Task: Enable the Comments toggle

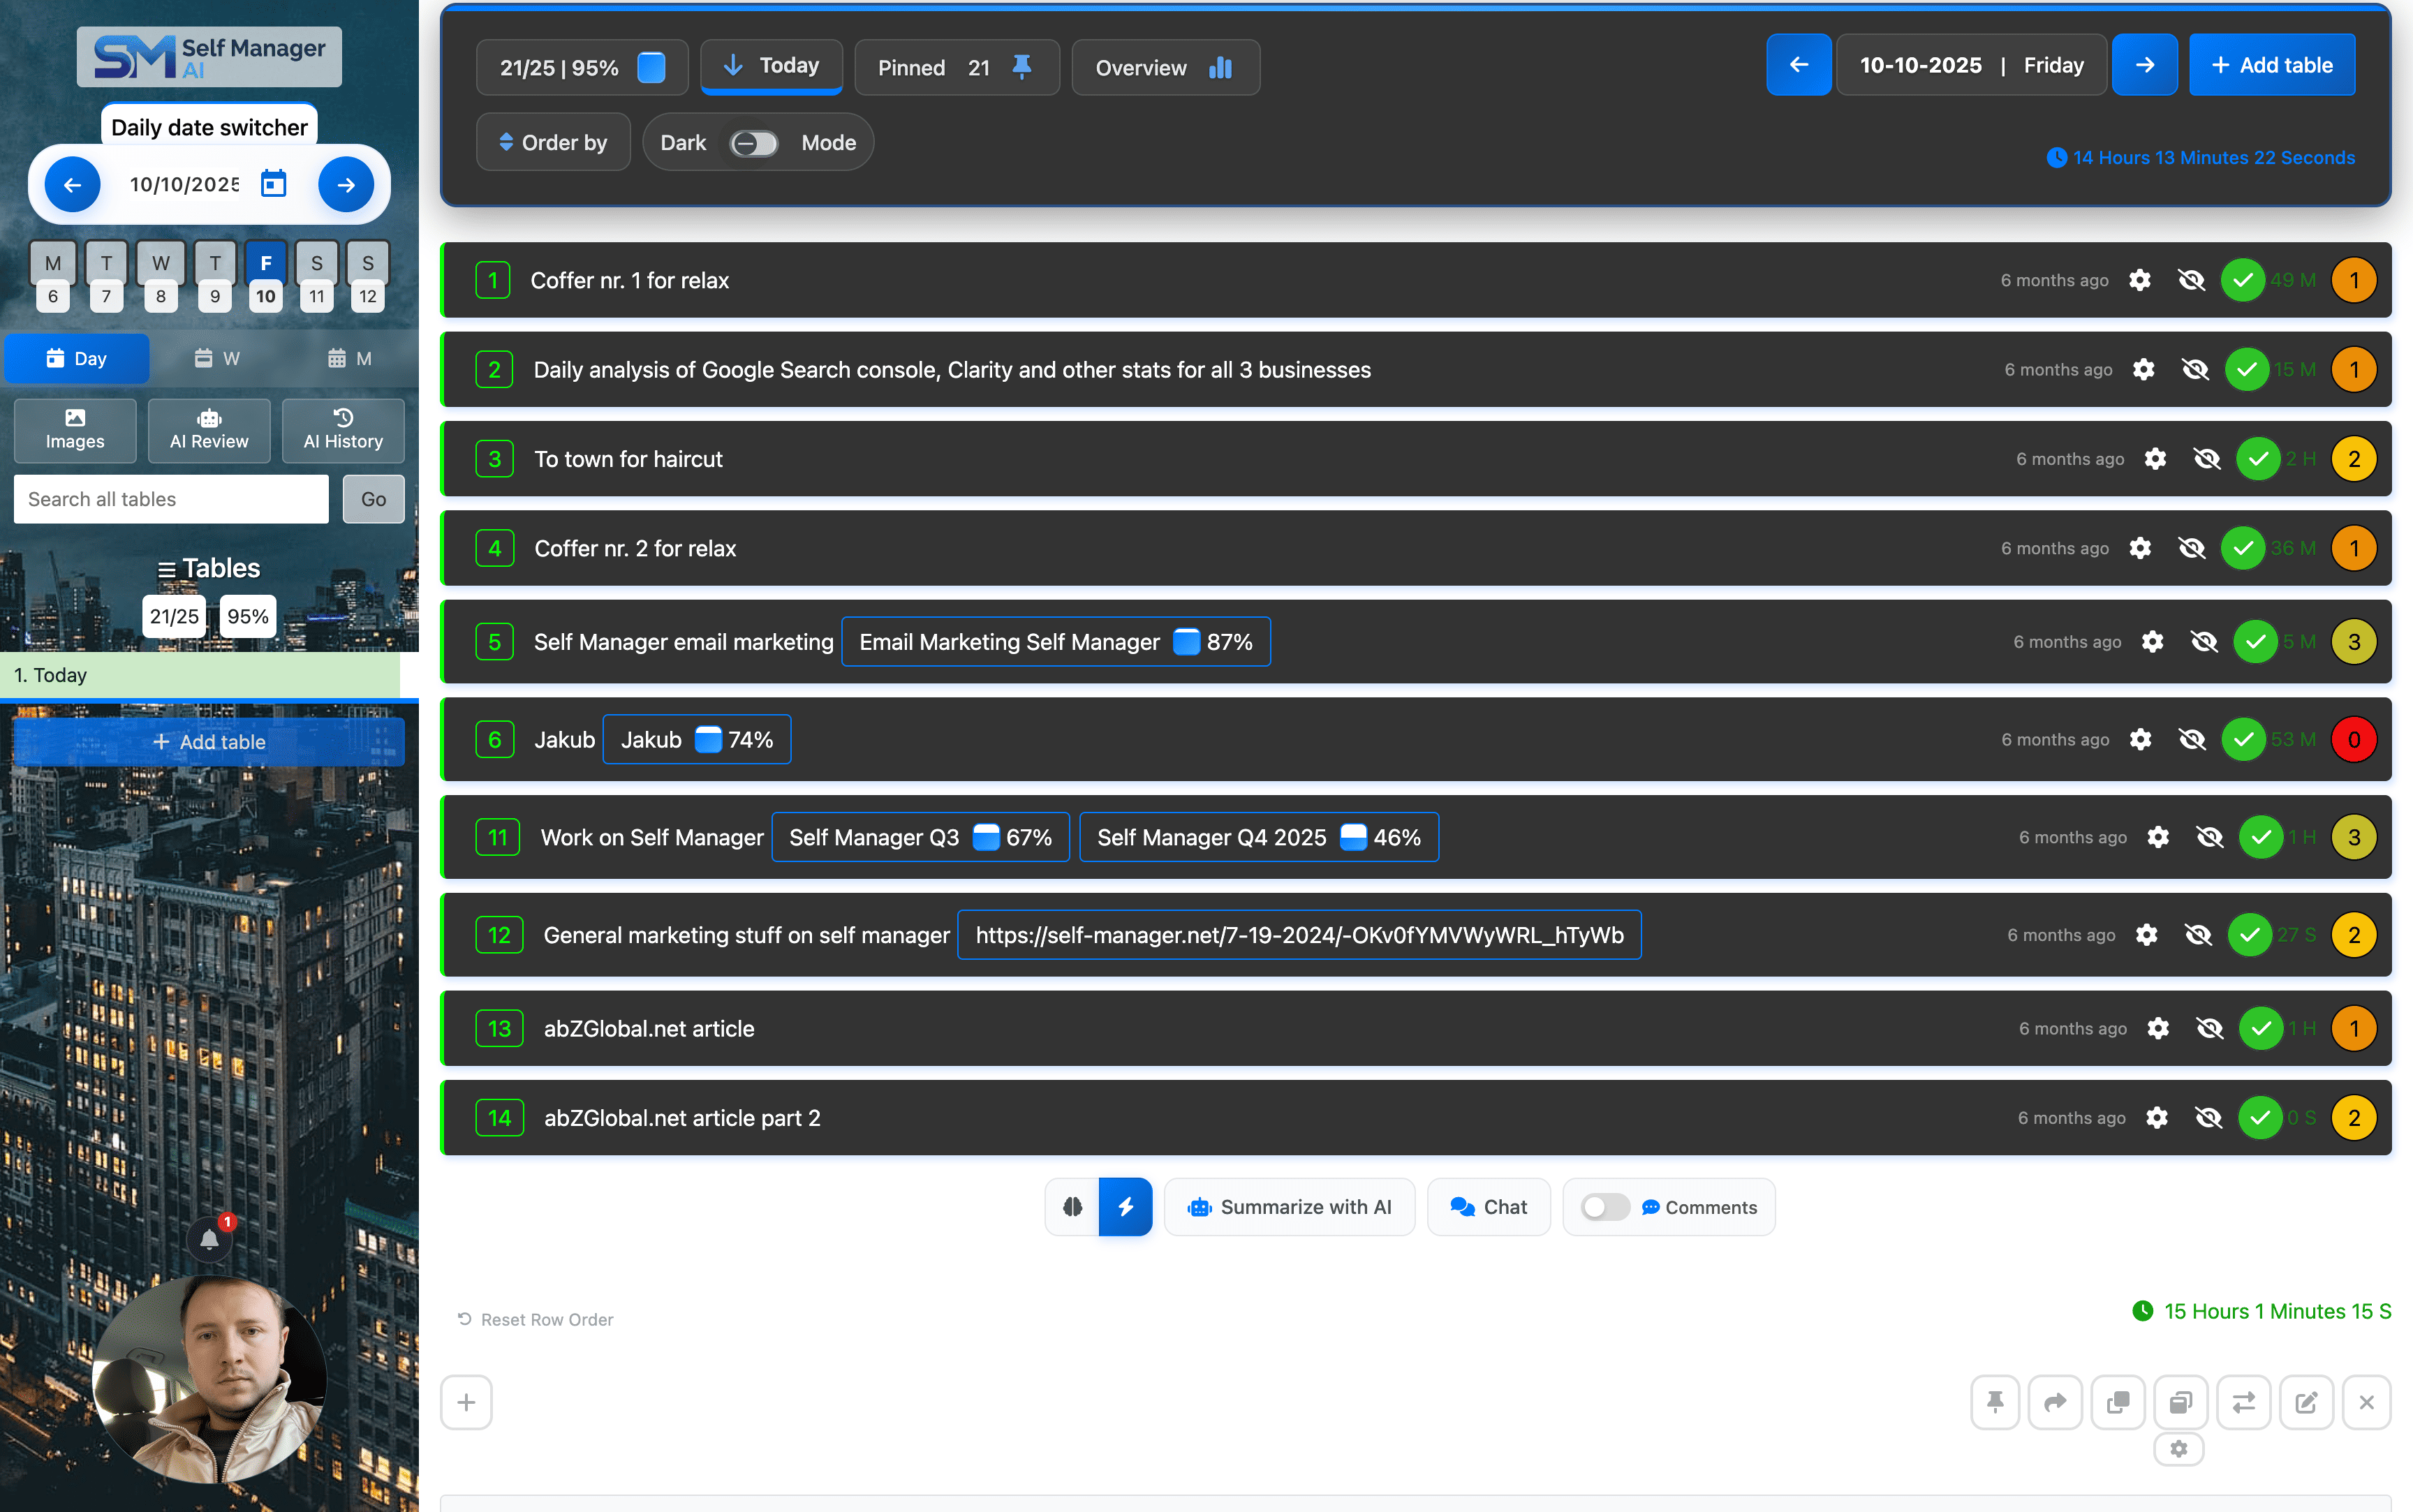Action: pos(1603,1207)
